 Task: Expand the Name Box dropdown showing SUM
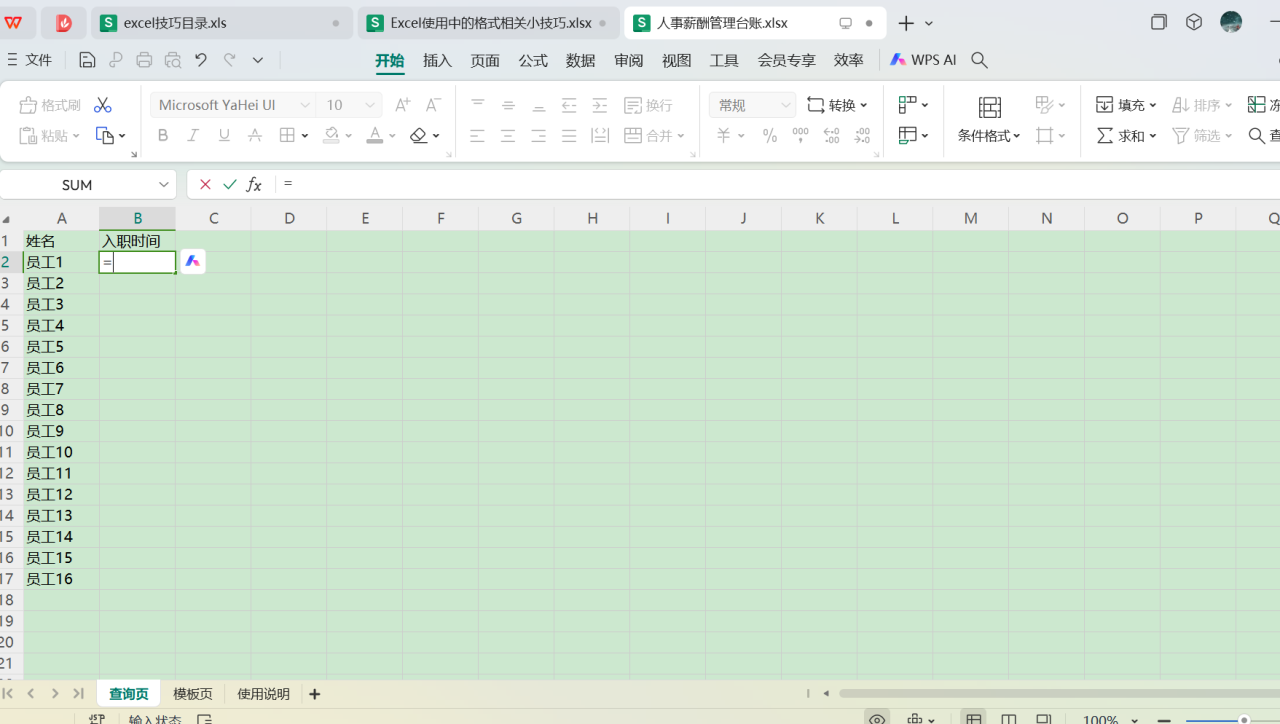(x=164, y=184)
